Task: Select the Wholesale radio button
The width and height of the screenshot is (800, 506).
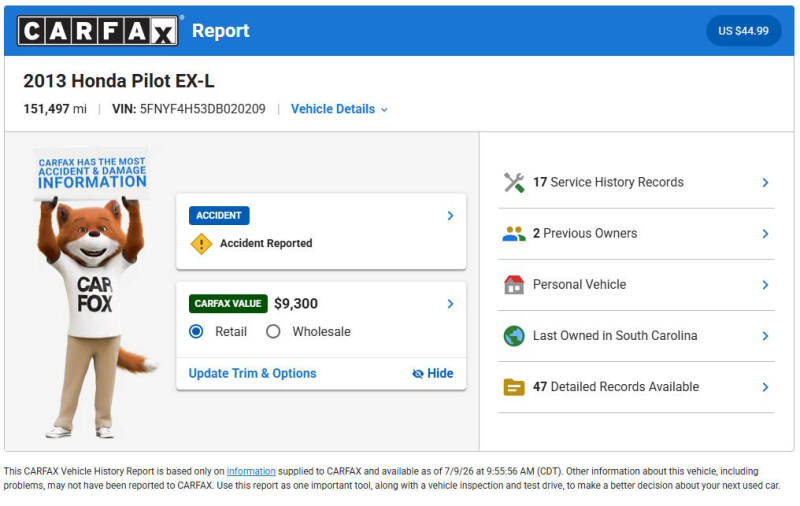Action: tap(273, 332)
